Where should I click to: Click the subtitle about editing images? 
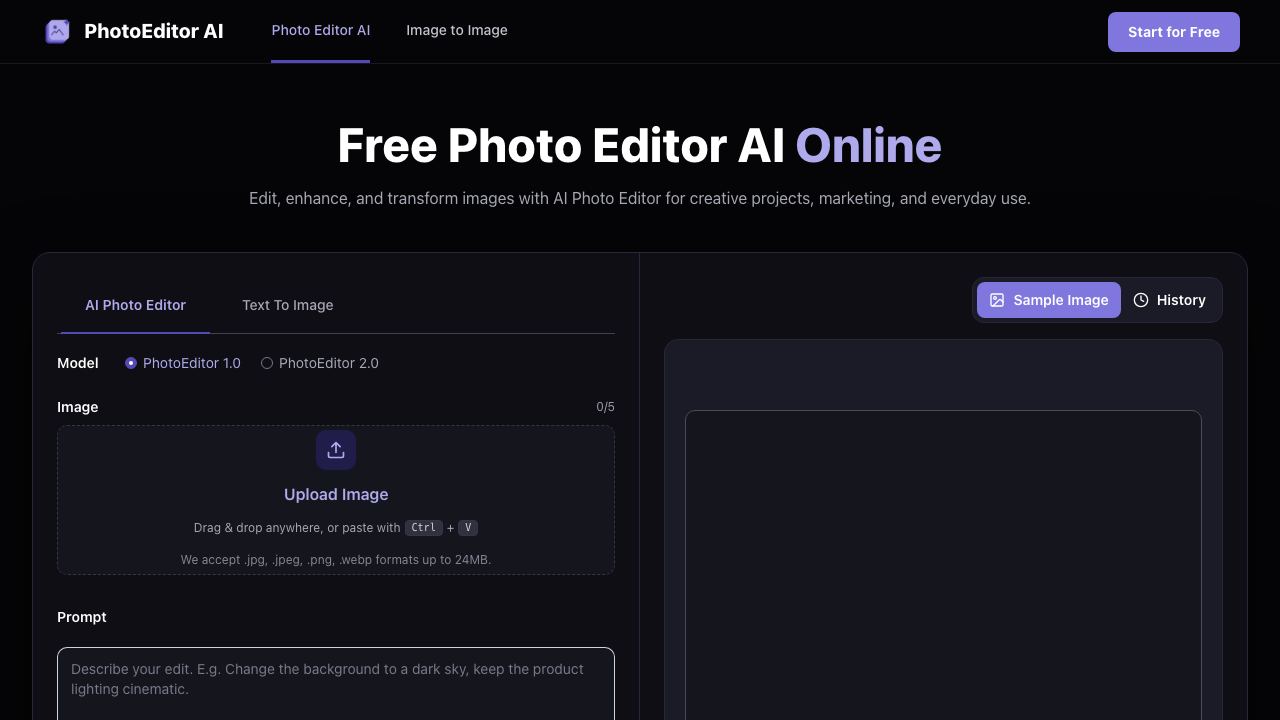point(640,198)
